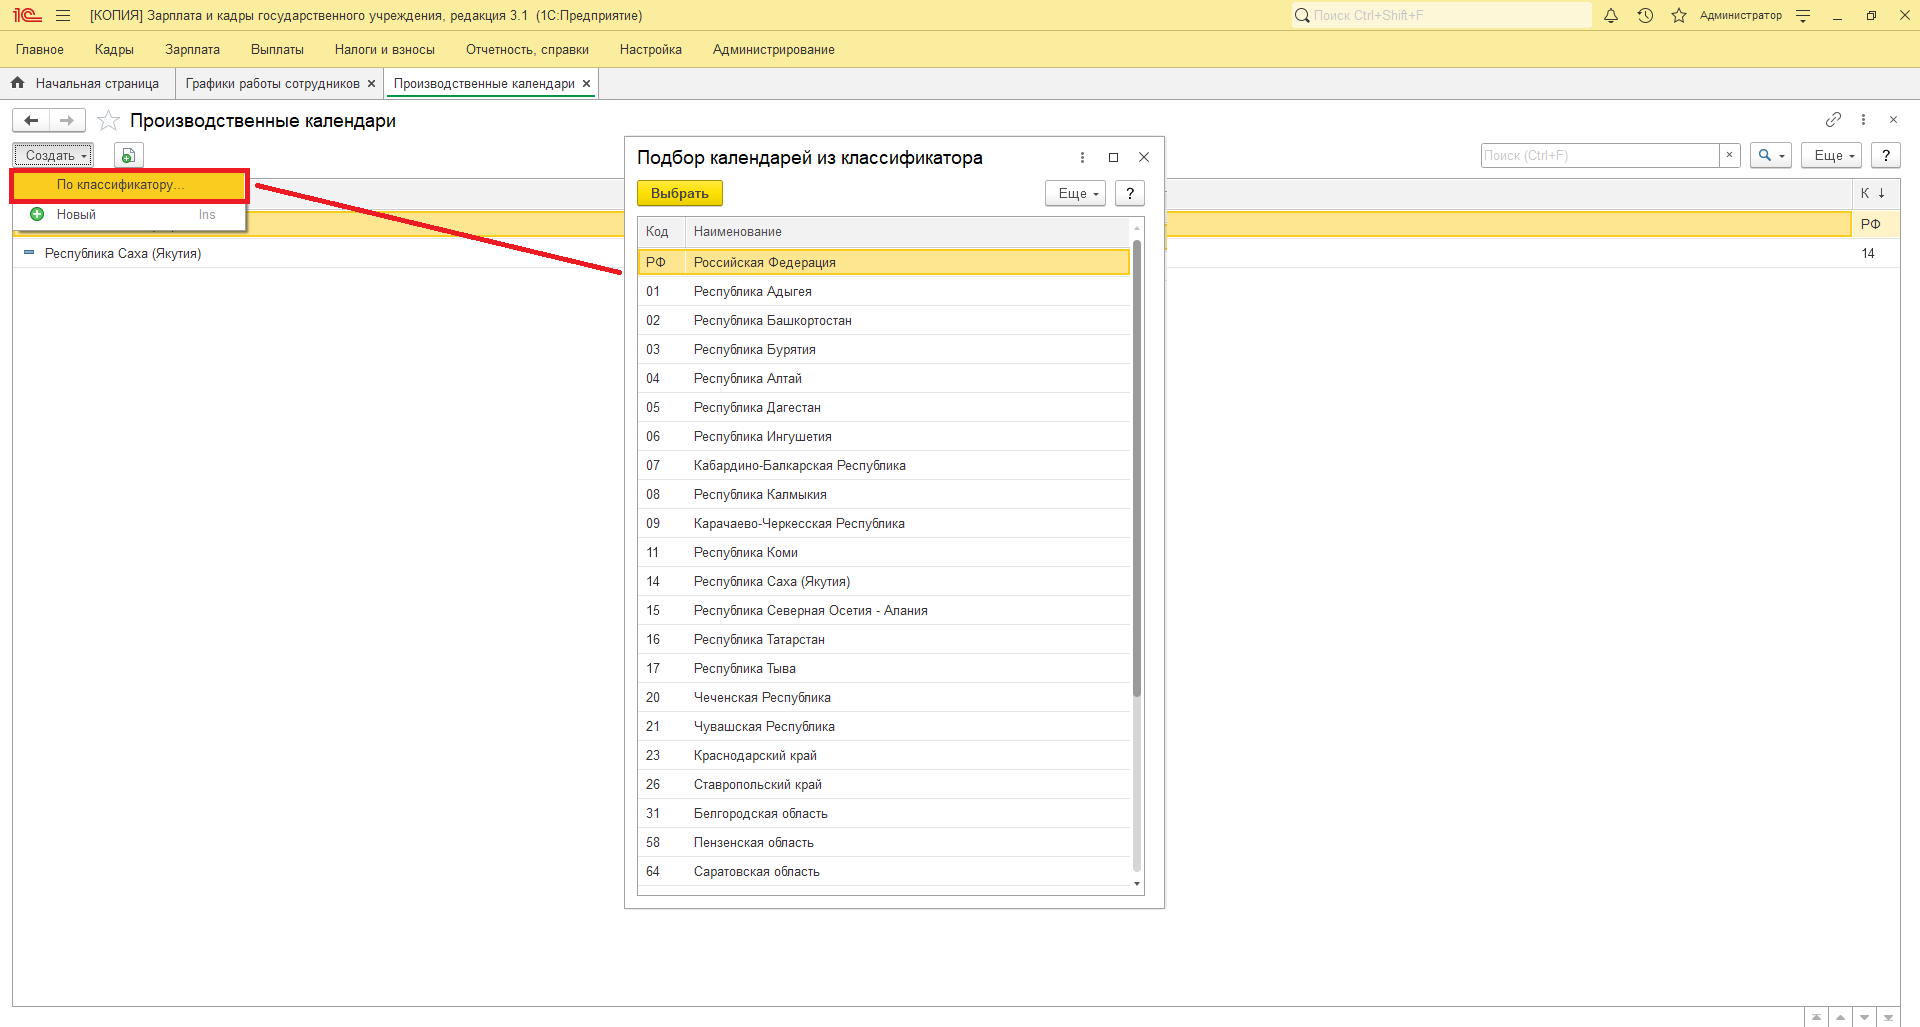Sort dialog list by Наименование header

tap(908, 232)
